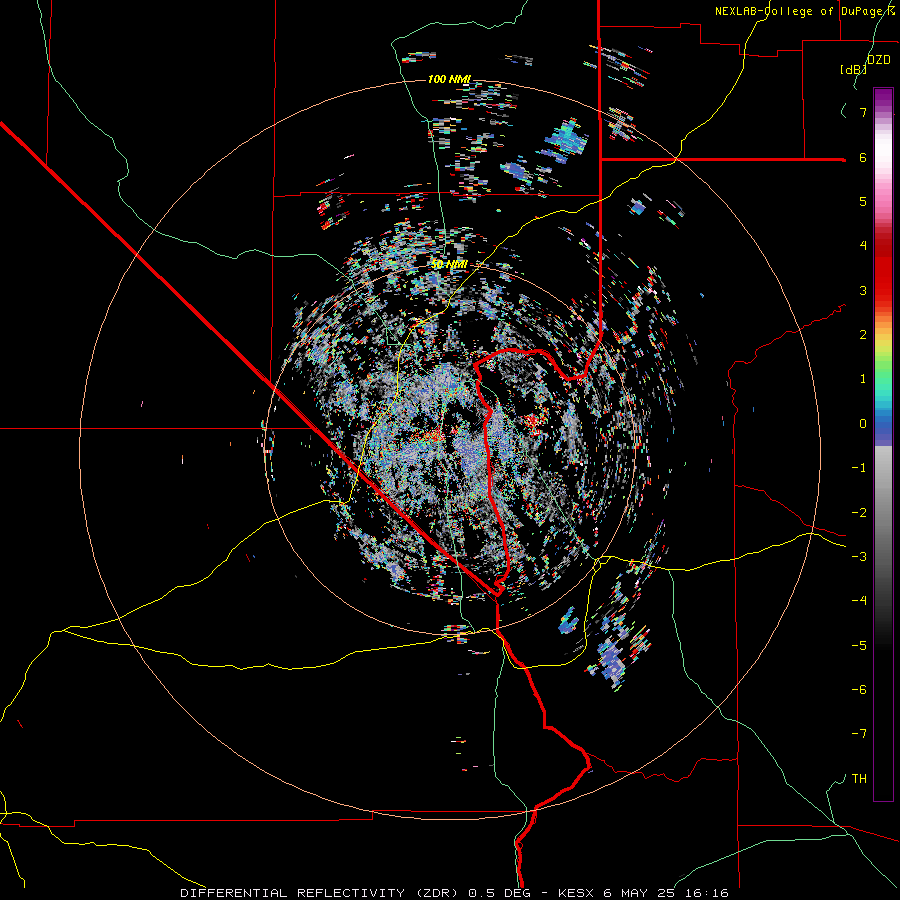This screenshot has width=900, height=900.
Task: Click the "-5" value on the color scale
Action: (x=859, y=646)
